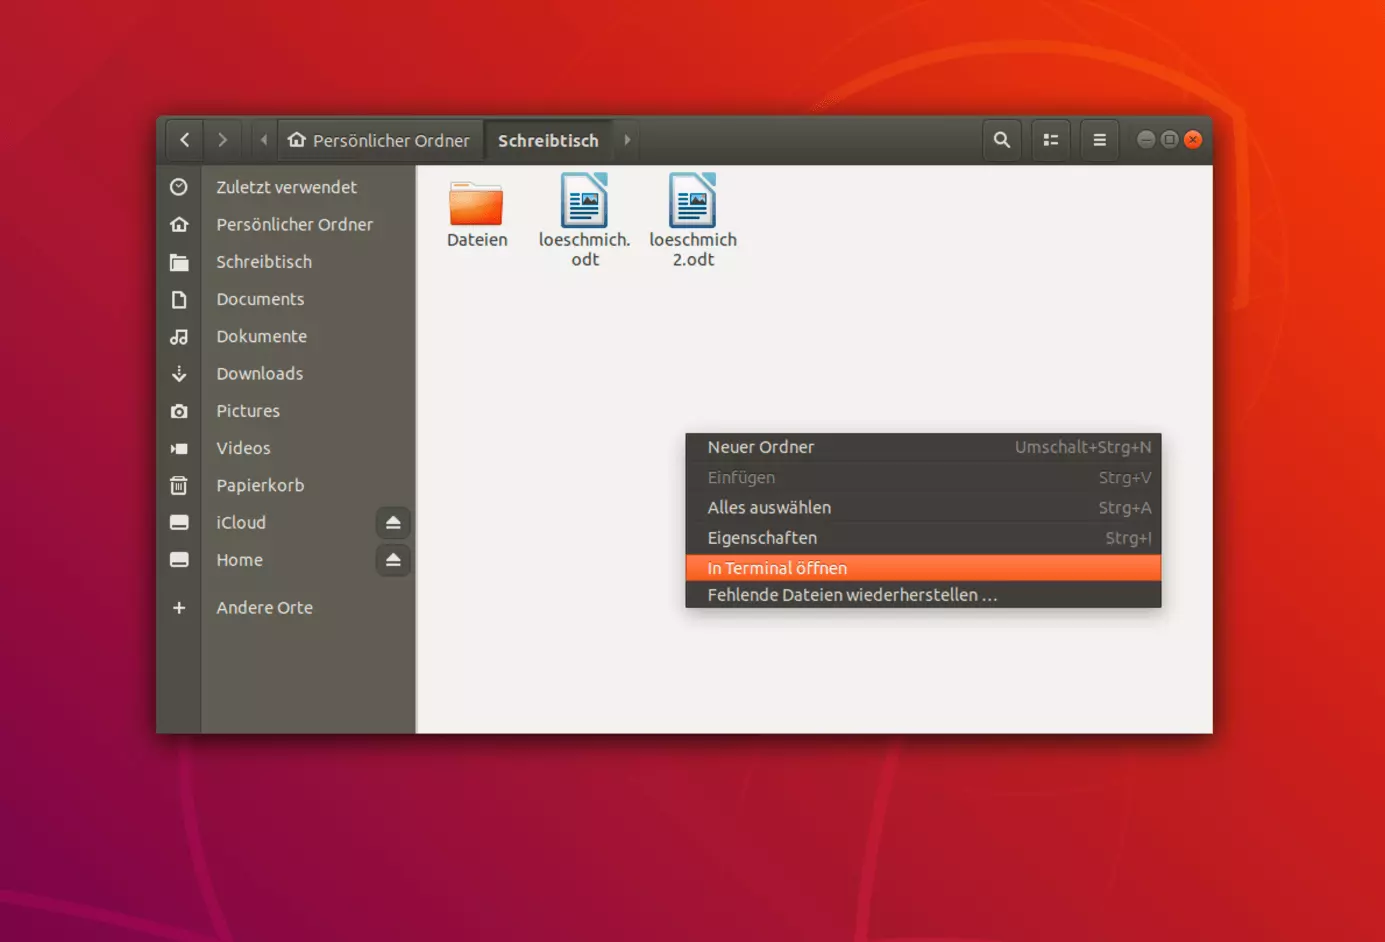Select the Dateien folder icon
This screenshot has height=942, width=1385.
coord(476,202)
